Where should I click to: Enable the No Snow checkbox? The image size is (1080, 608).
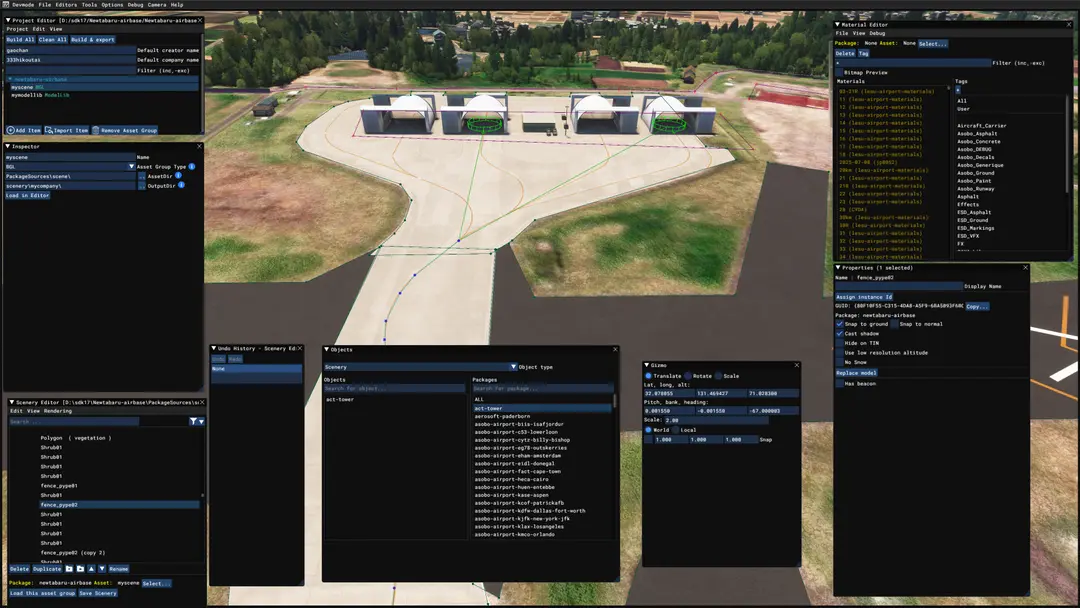[840, 362]
